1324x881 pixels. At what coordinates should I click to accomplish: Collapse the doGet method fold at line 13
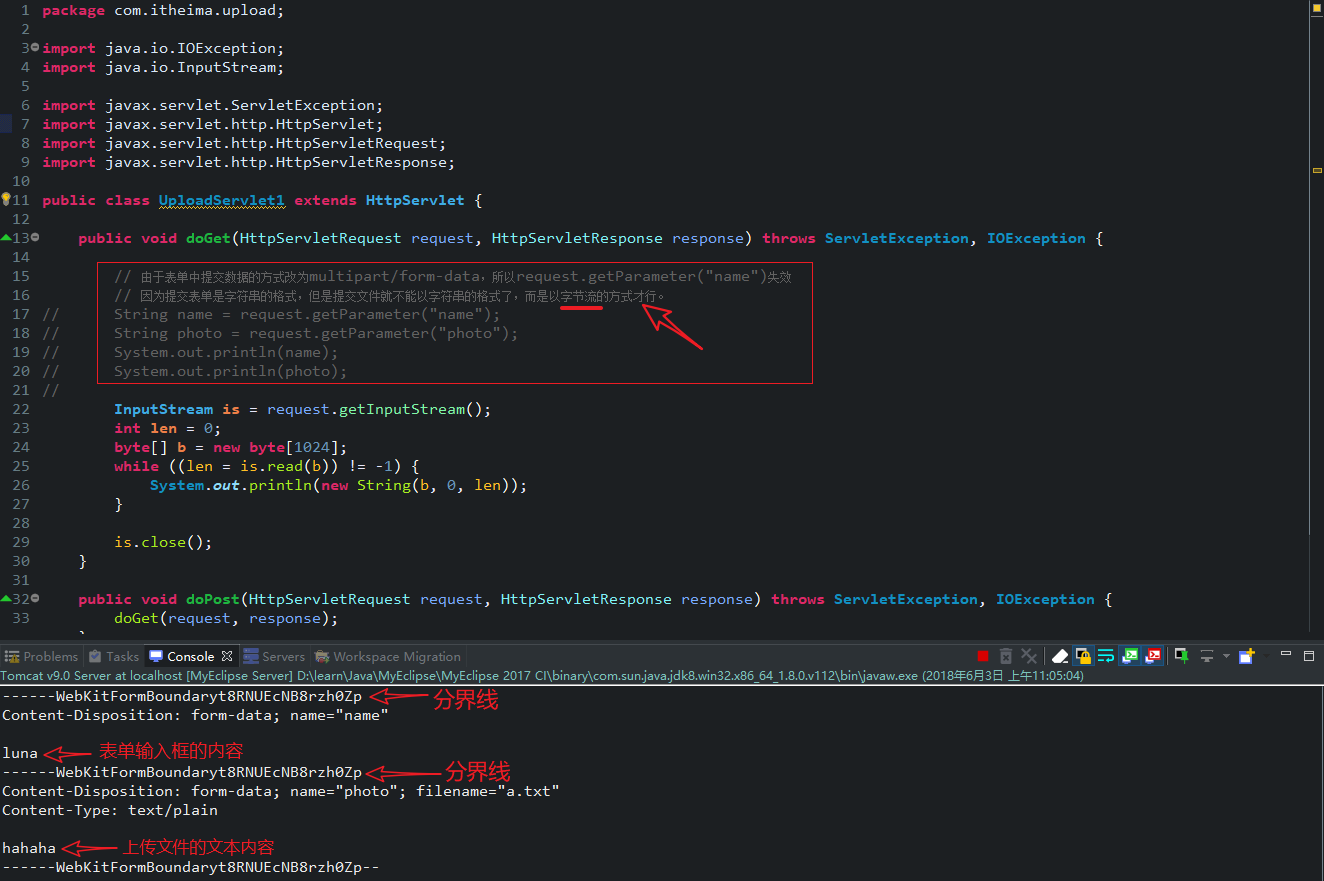35,238
